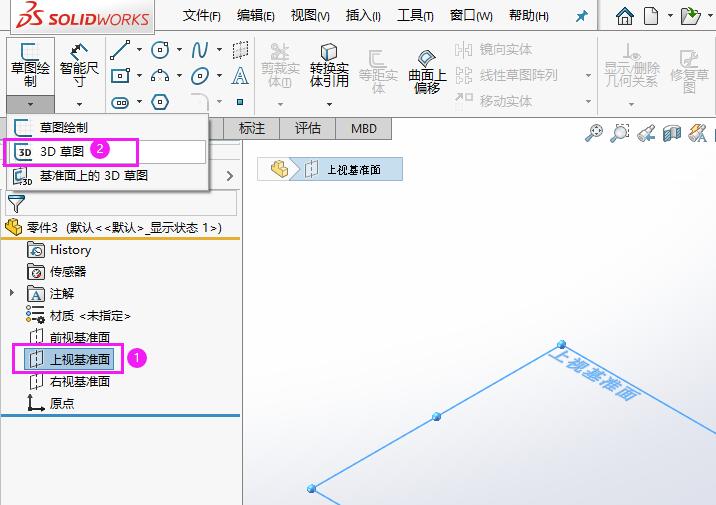Choose 草图绘制 from the dropdown list
This screenshot has width=716, height=505.
108,127
